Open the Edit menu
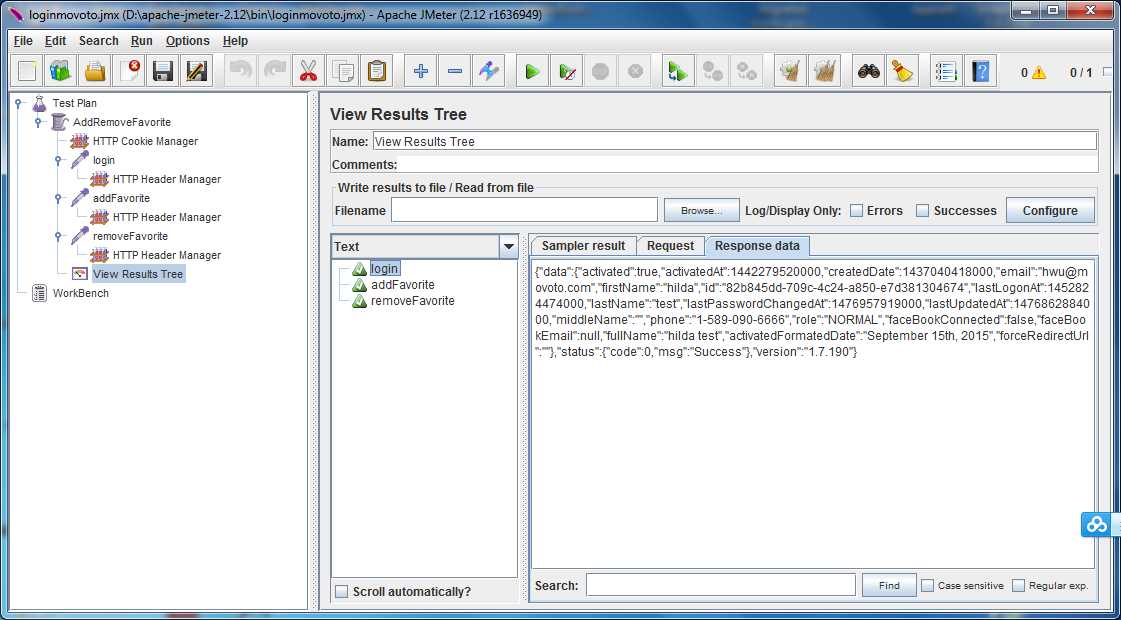The height and width of the screenshot is (620, 1121). pyautogui.click(x=55, y=41)
